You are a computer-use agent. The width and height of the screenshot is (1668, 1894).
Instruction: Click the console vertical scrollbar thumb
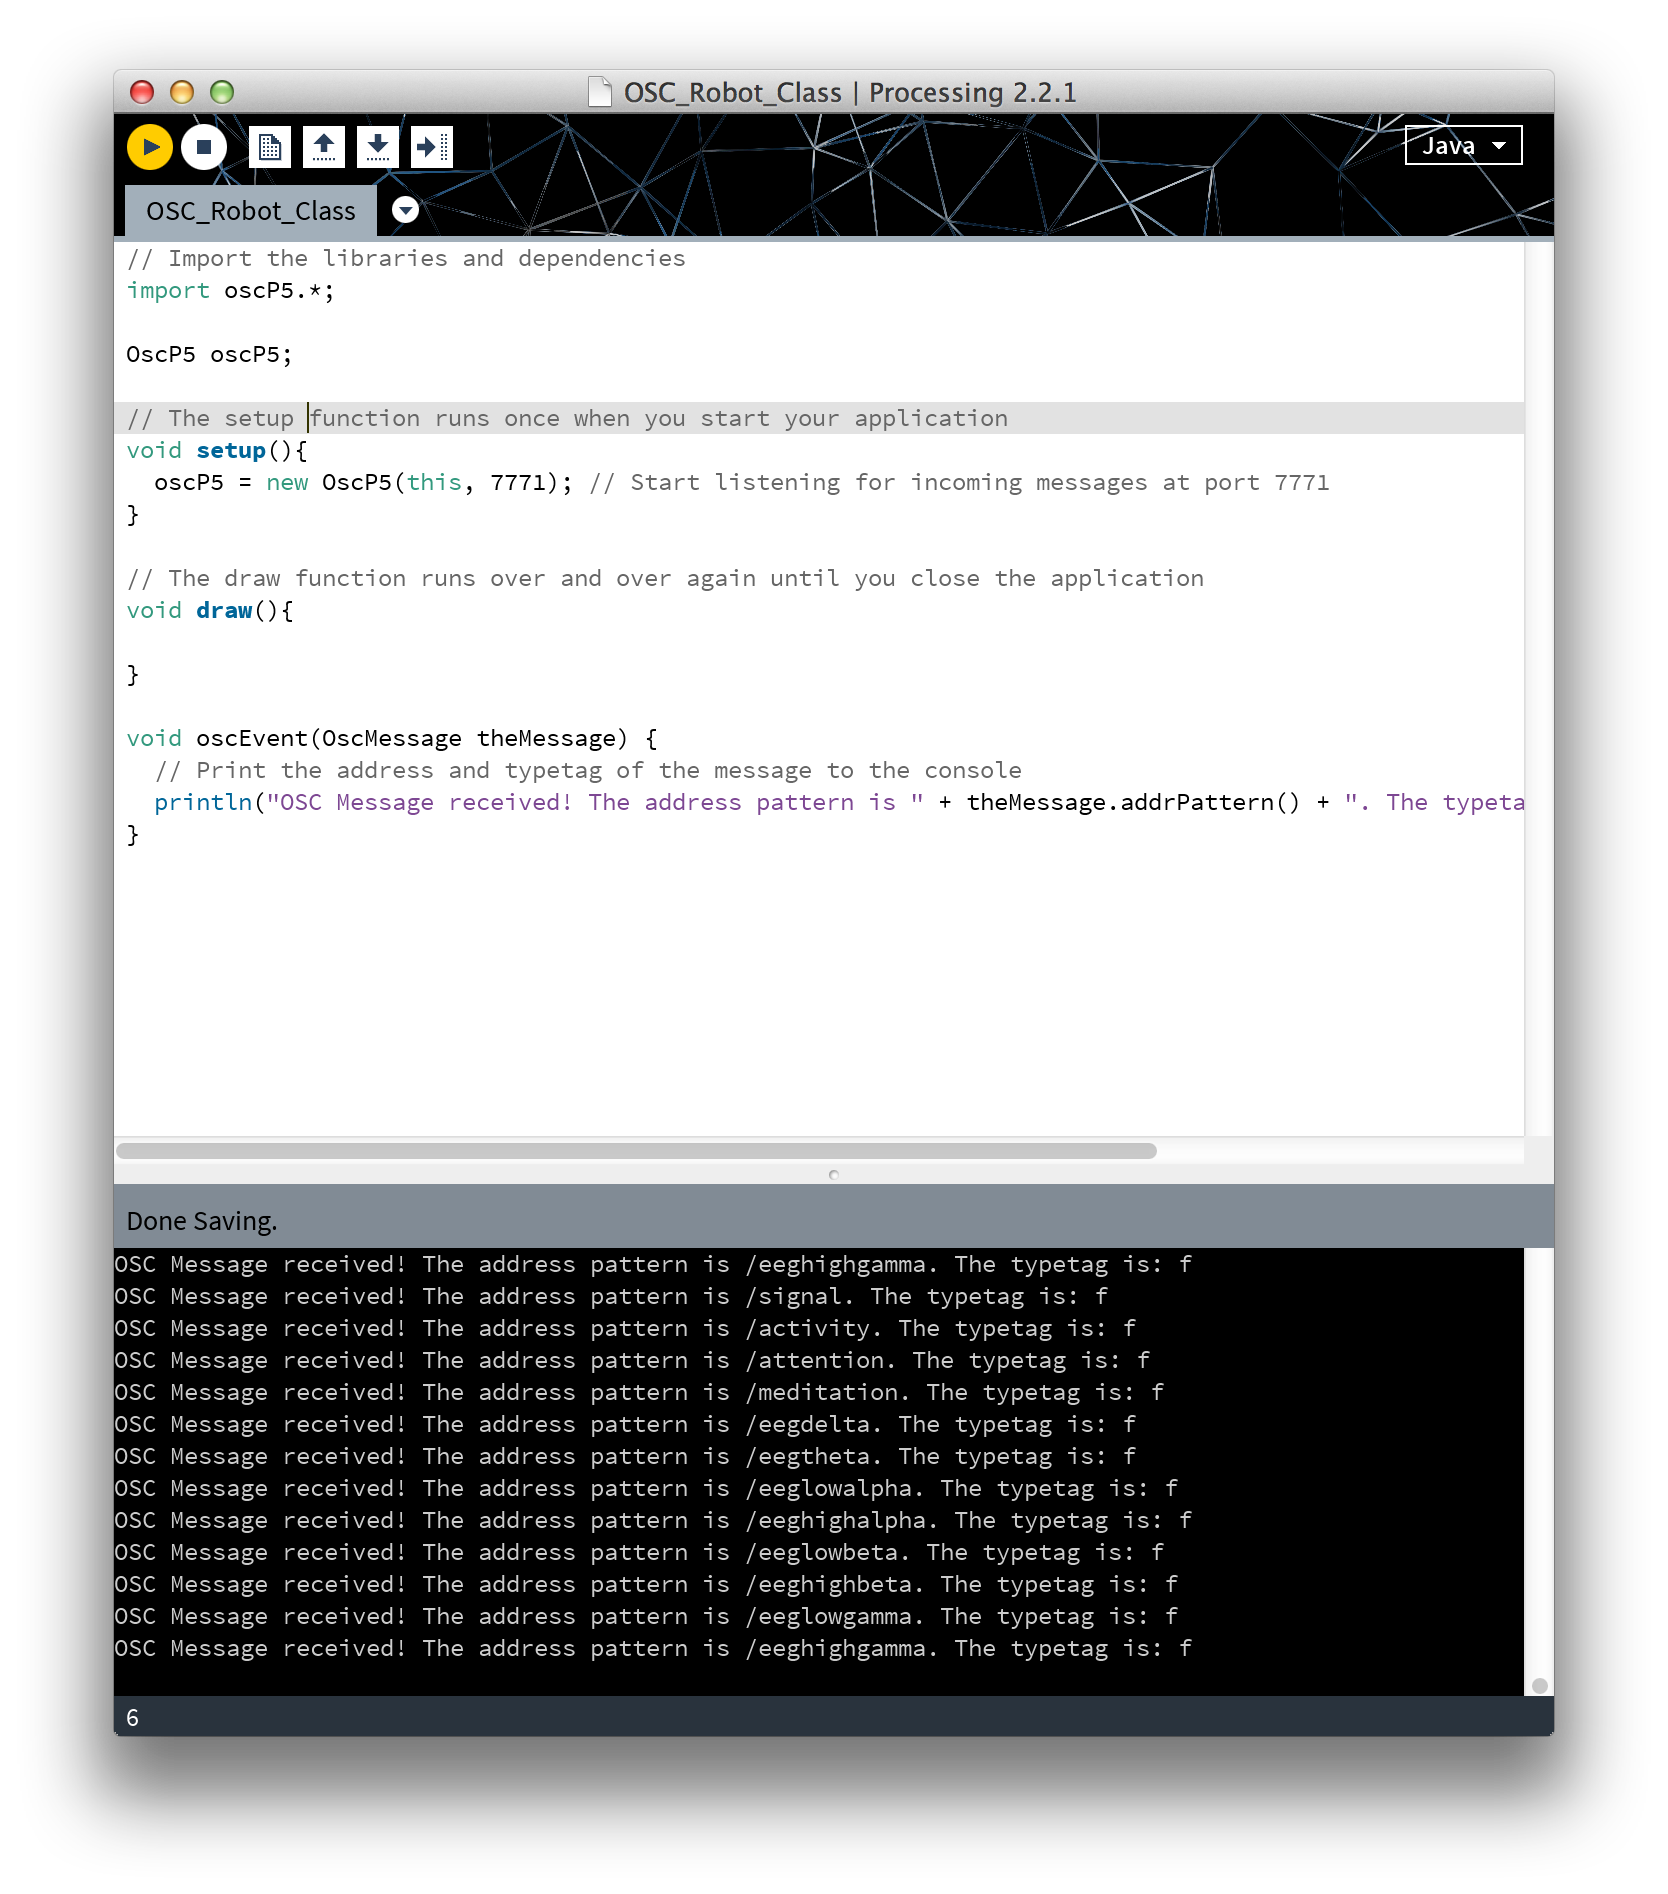click(x=1540, y=1686)
